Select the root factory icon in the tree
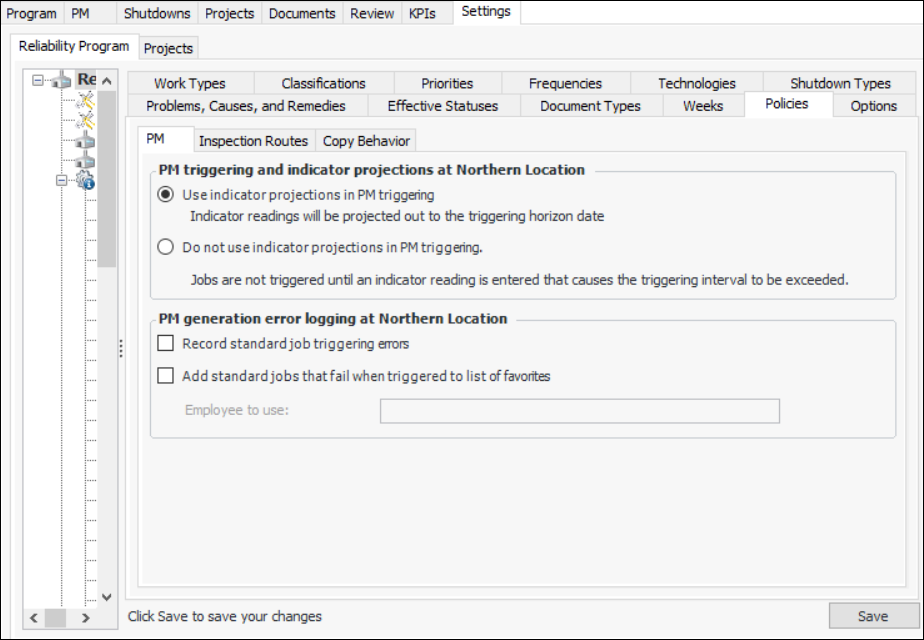This screenshot has width=924, height=640. 61,80
